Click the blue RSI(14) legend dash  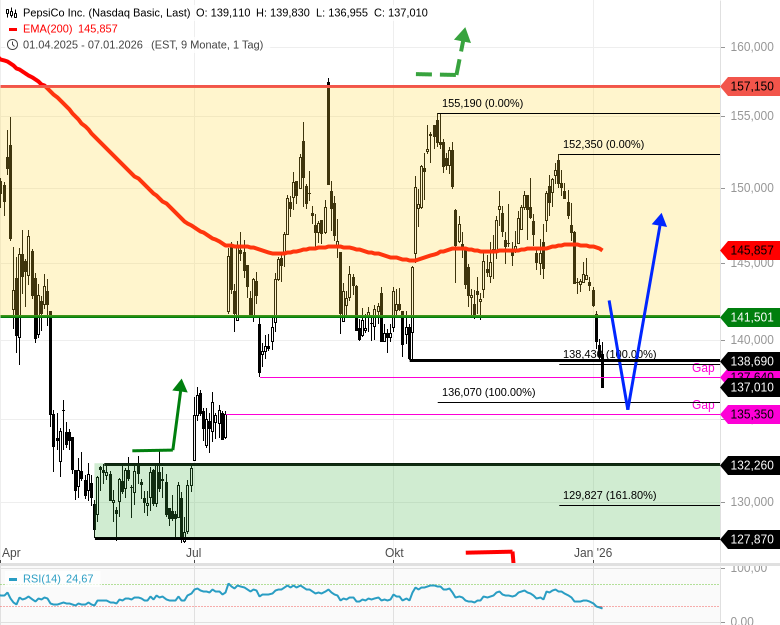[x=12, y=579]
